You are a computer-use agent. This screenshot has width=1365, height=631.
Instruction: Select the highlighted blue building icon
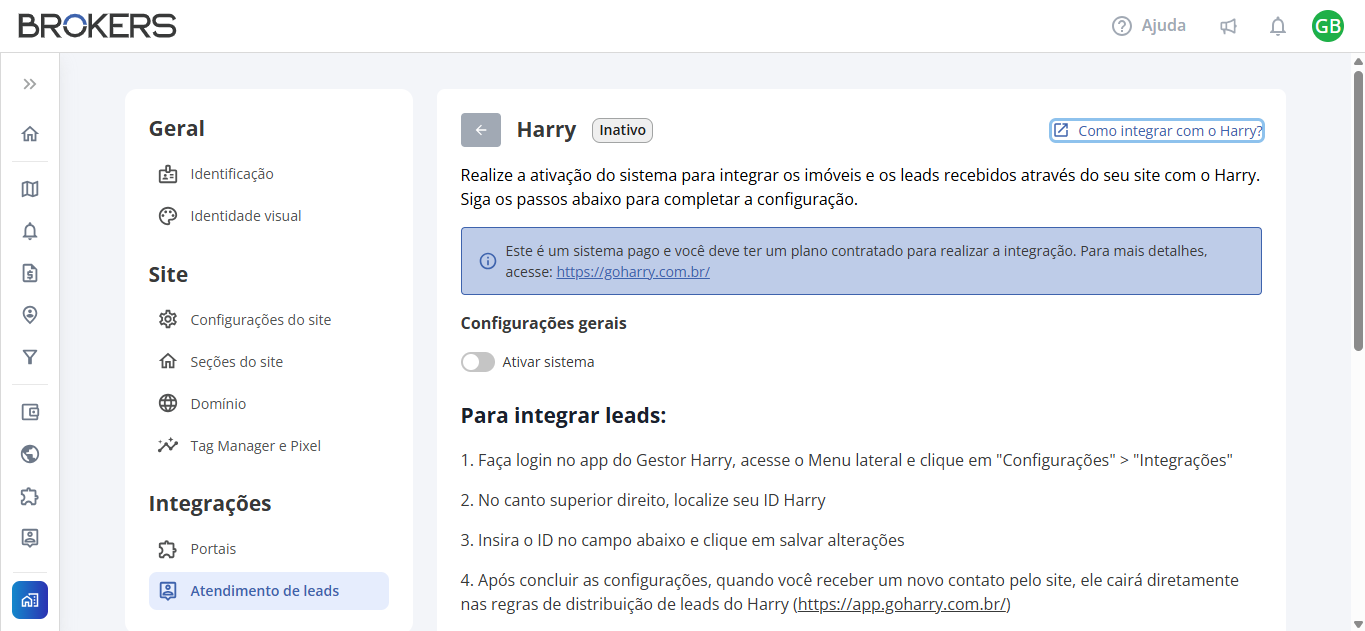pos(30,600)
